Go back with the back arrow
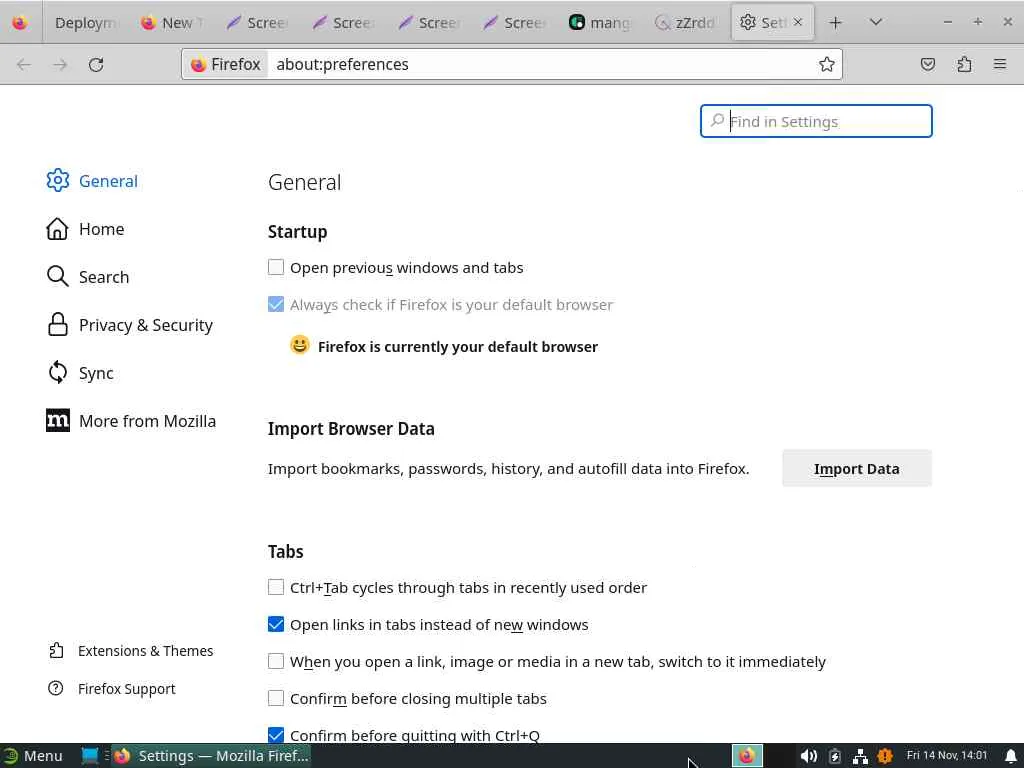The image size is (1024, 768). point(24,65)
